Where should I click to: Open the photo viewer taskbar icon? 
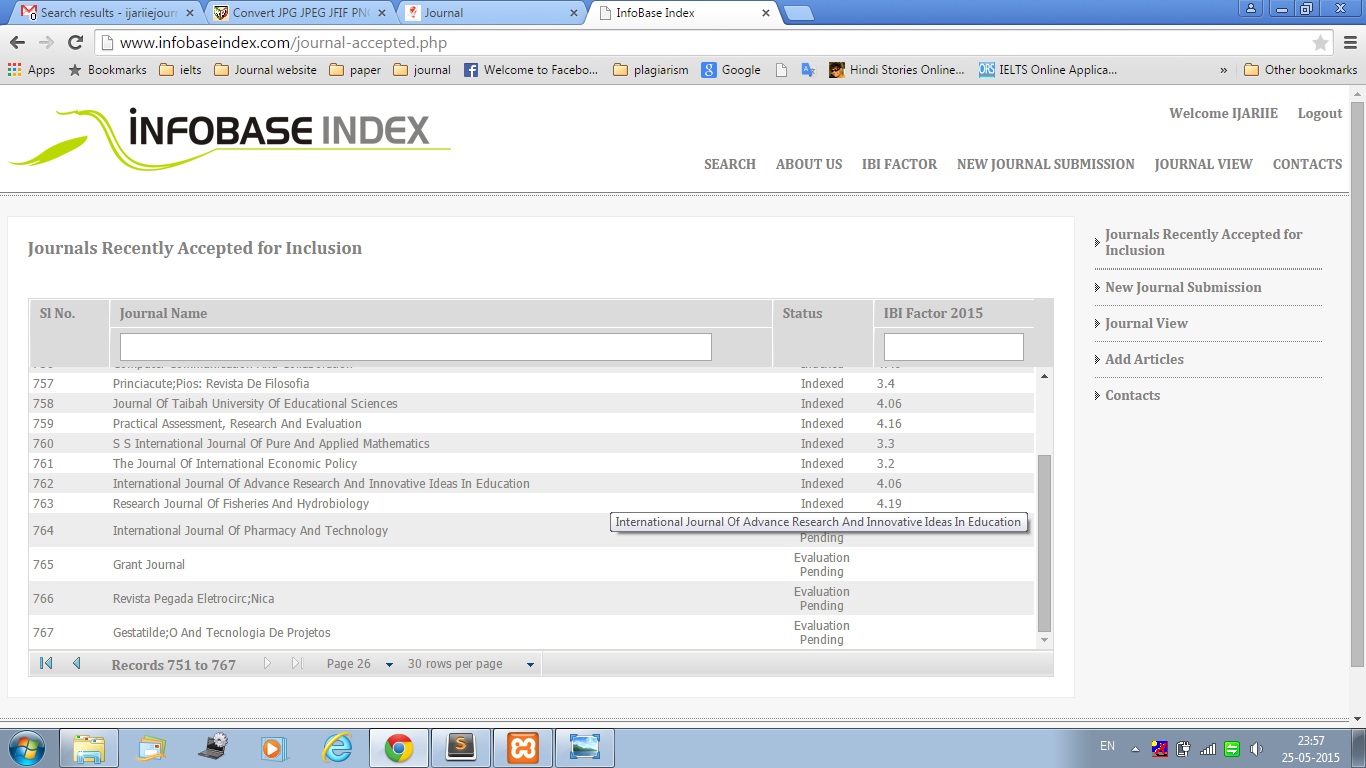(x=584, y=748)
